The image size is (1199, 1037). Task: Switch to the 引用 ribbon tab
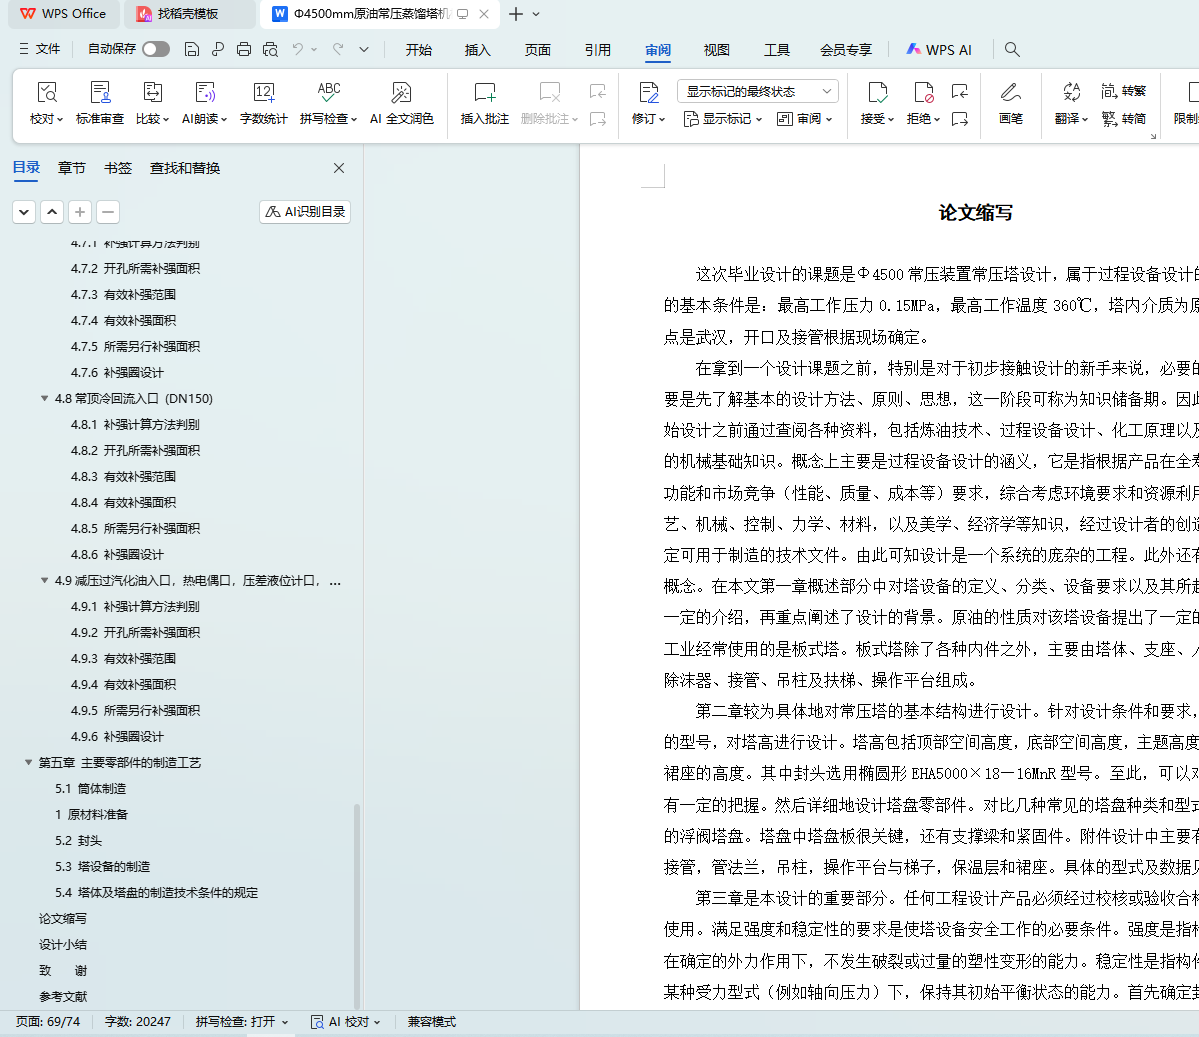(x=597, y=50)
